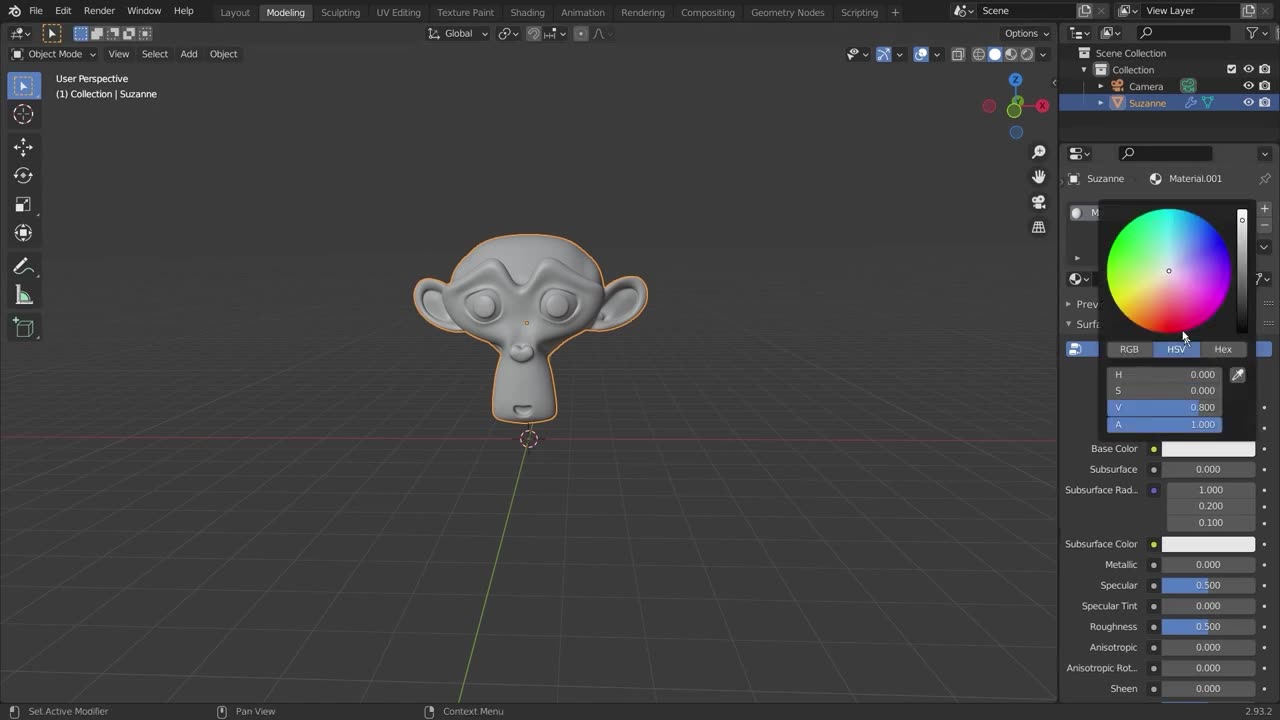
Task: Click the Base Color swatch
Action: tap(1208, 449)
